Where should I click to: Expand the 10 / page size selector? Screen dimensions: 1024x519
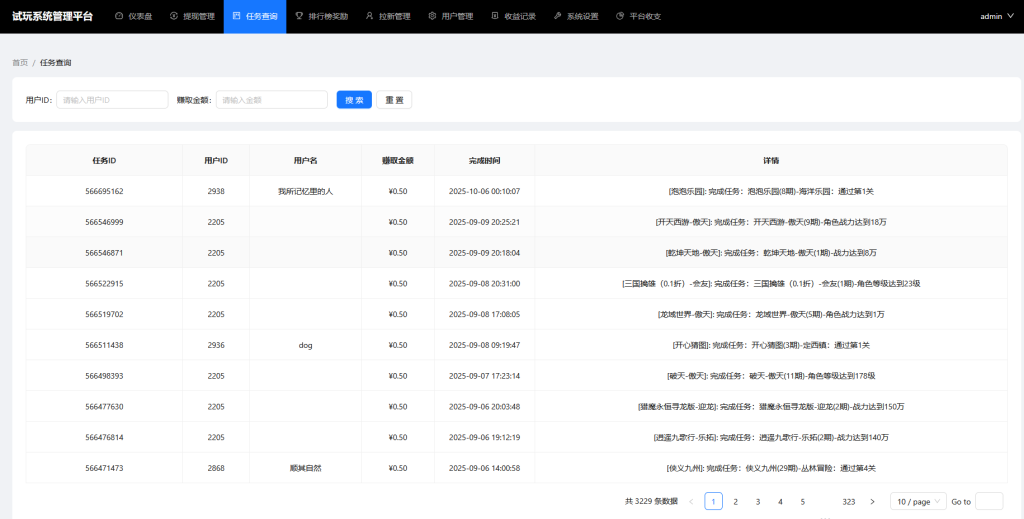click(x=917, y=501)
